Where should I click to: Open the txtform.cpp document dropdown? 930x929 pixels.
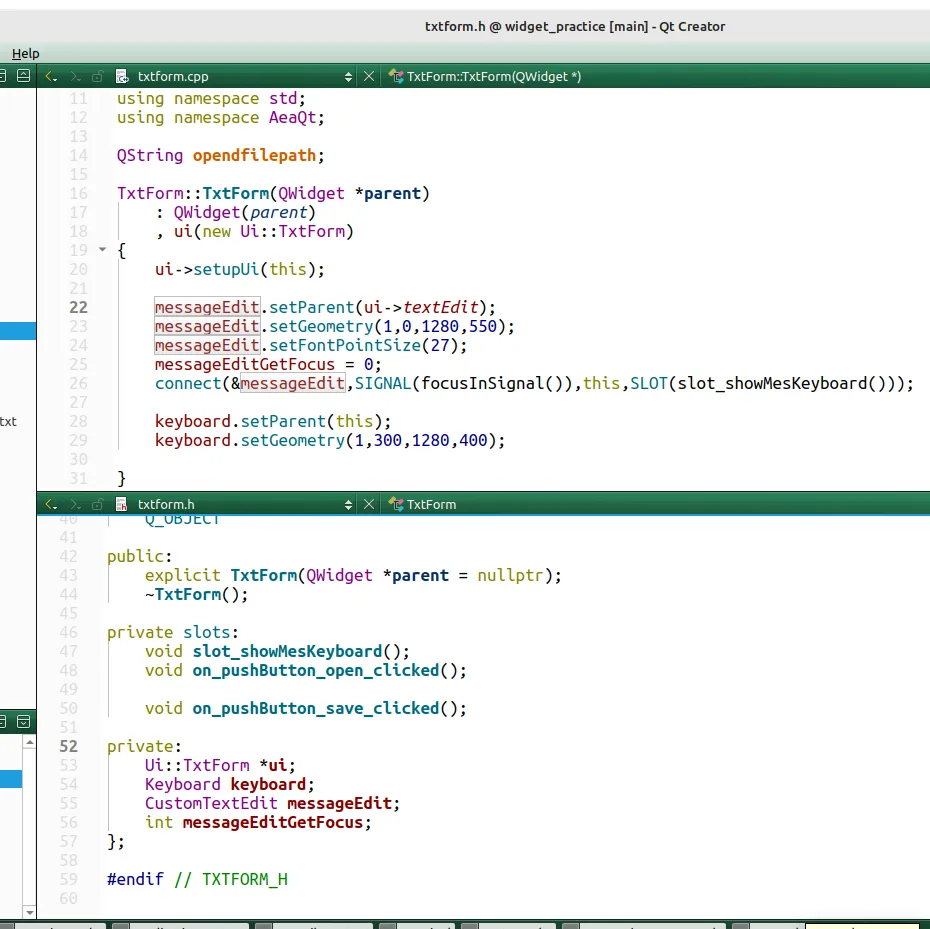[x=348, y=77]
